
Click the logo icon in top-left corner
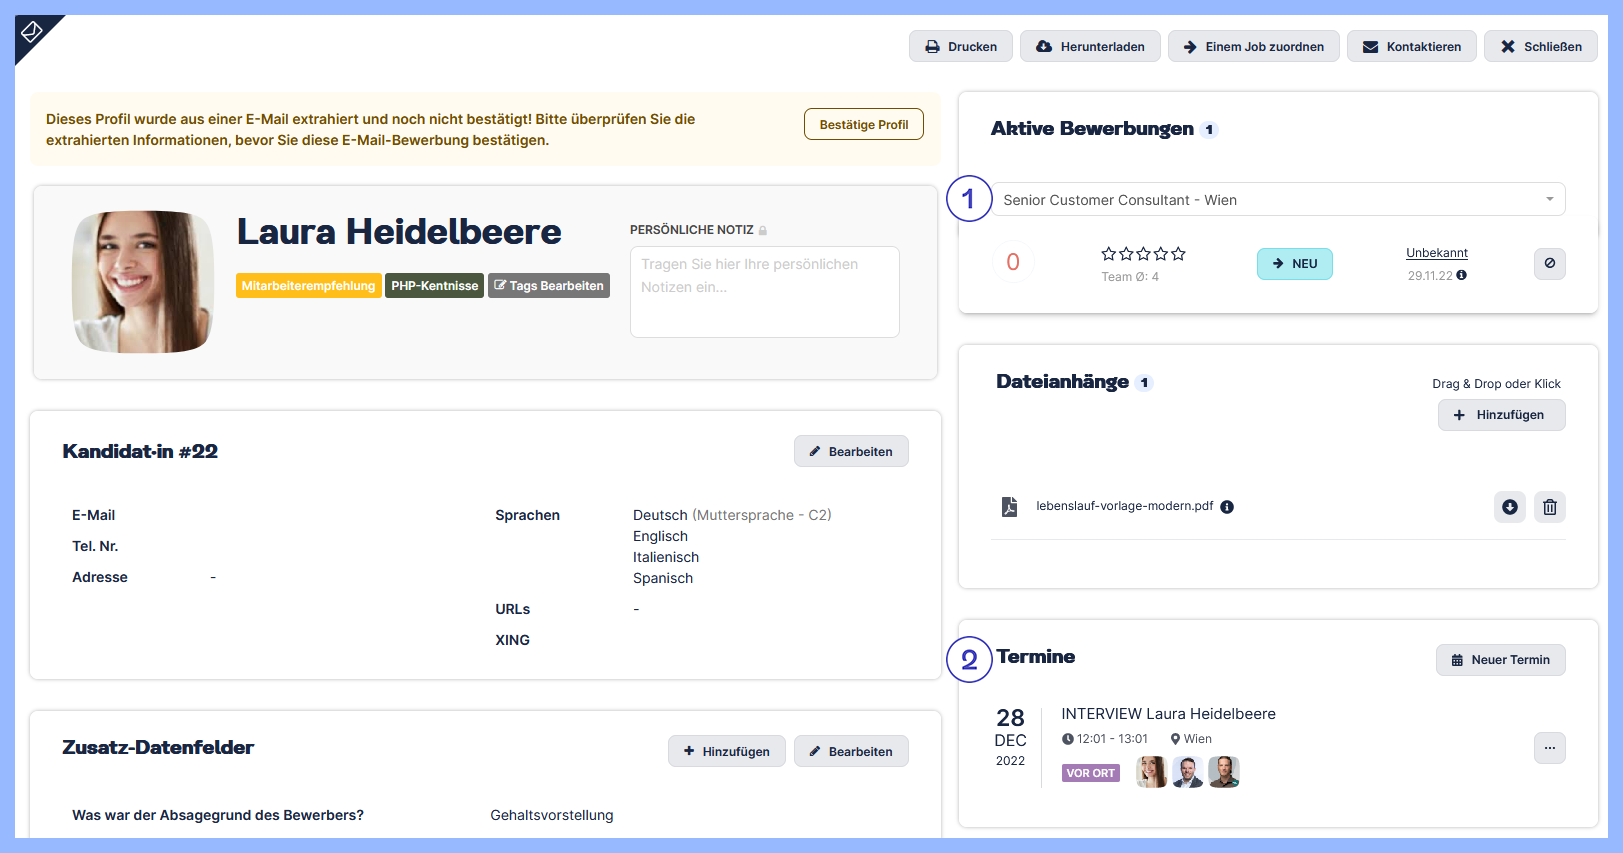[x=32, y=33]
